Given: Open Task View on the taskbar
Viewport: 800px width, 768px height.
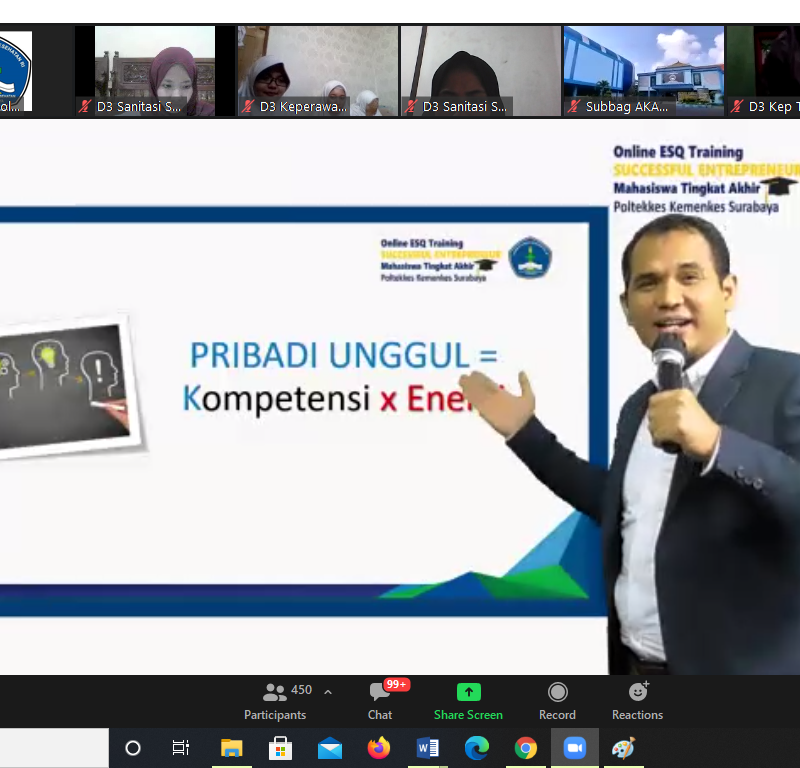Looking at the screenshot, I should pyautogui.click(x=181, y=748).
